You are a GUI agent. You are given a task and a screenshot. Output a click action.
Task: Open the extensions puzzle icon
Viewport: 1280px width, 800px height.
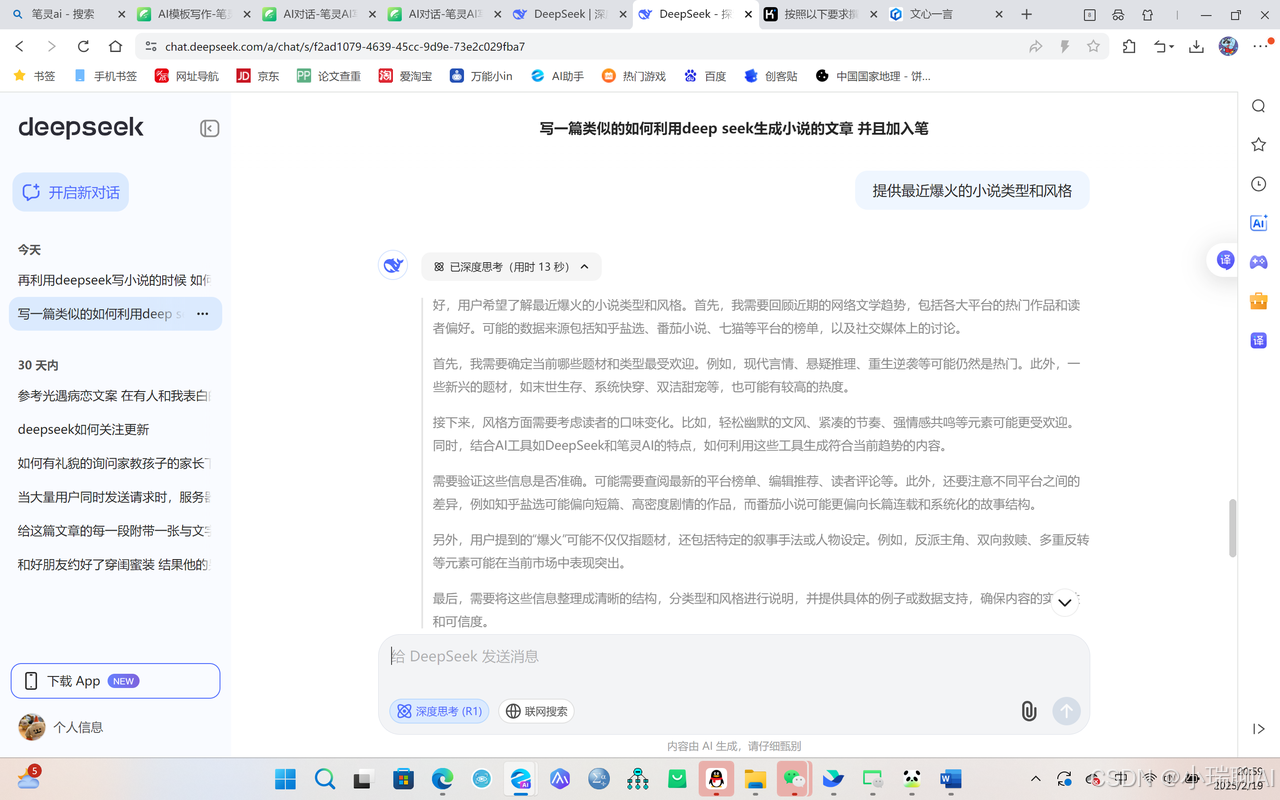(1129, 47)
